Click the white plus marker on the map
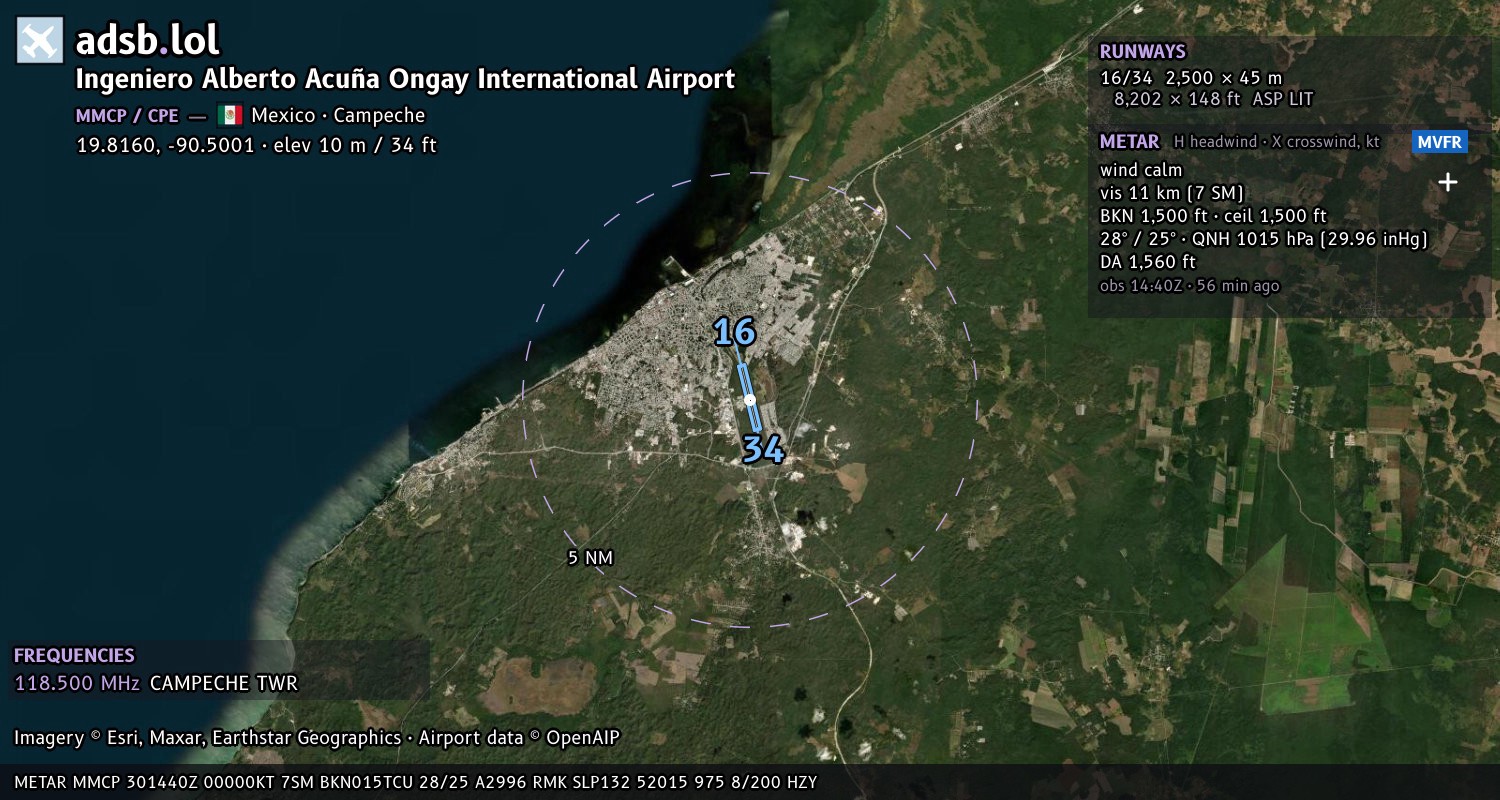The height and width of the screenshot is (800, 1500). coord(1447,182)
